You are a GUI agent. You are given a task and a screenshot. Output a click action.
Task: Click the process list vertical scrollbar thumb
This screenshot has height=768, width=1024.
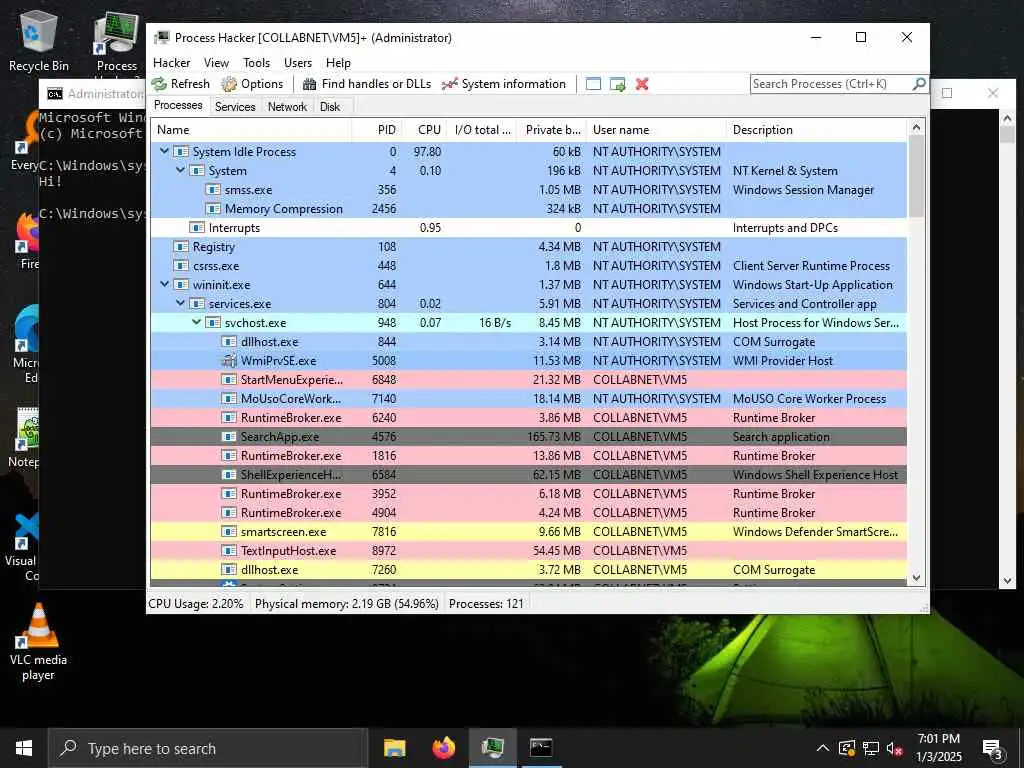click(x=916, y=176)
